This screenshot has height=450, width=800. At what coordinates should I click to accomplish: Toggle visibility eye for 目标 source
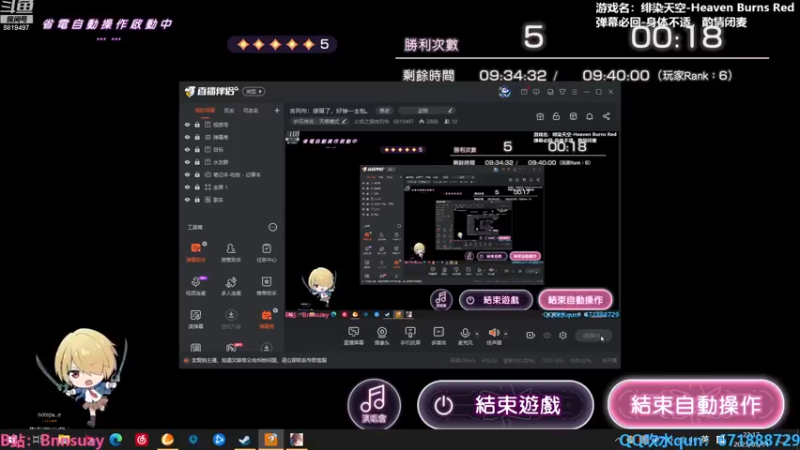pos(187,149)
